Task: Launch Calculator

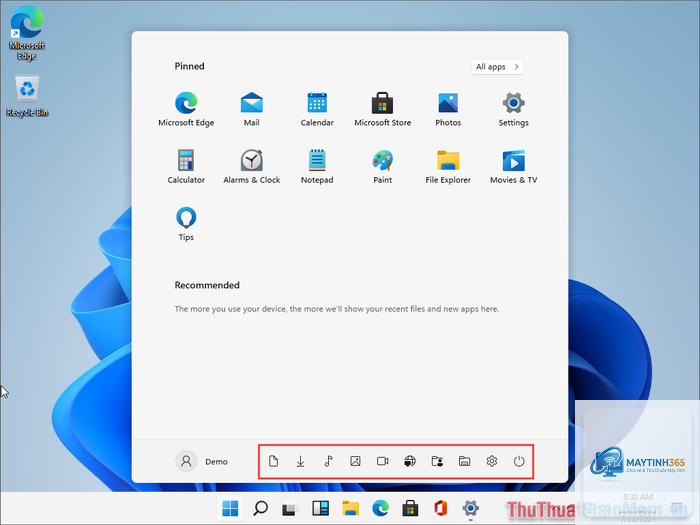Action: point(186,167)
